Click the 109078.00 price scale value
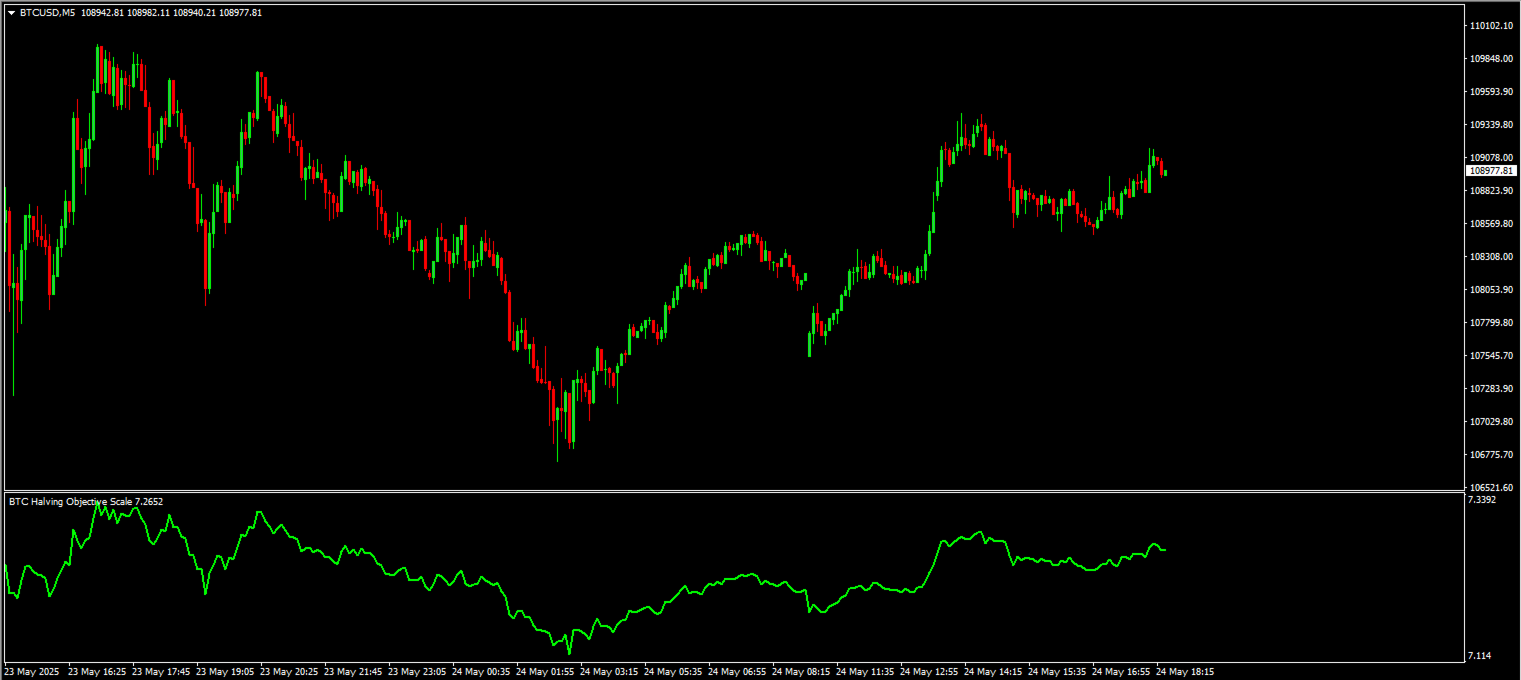 coord(1491,158)
